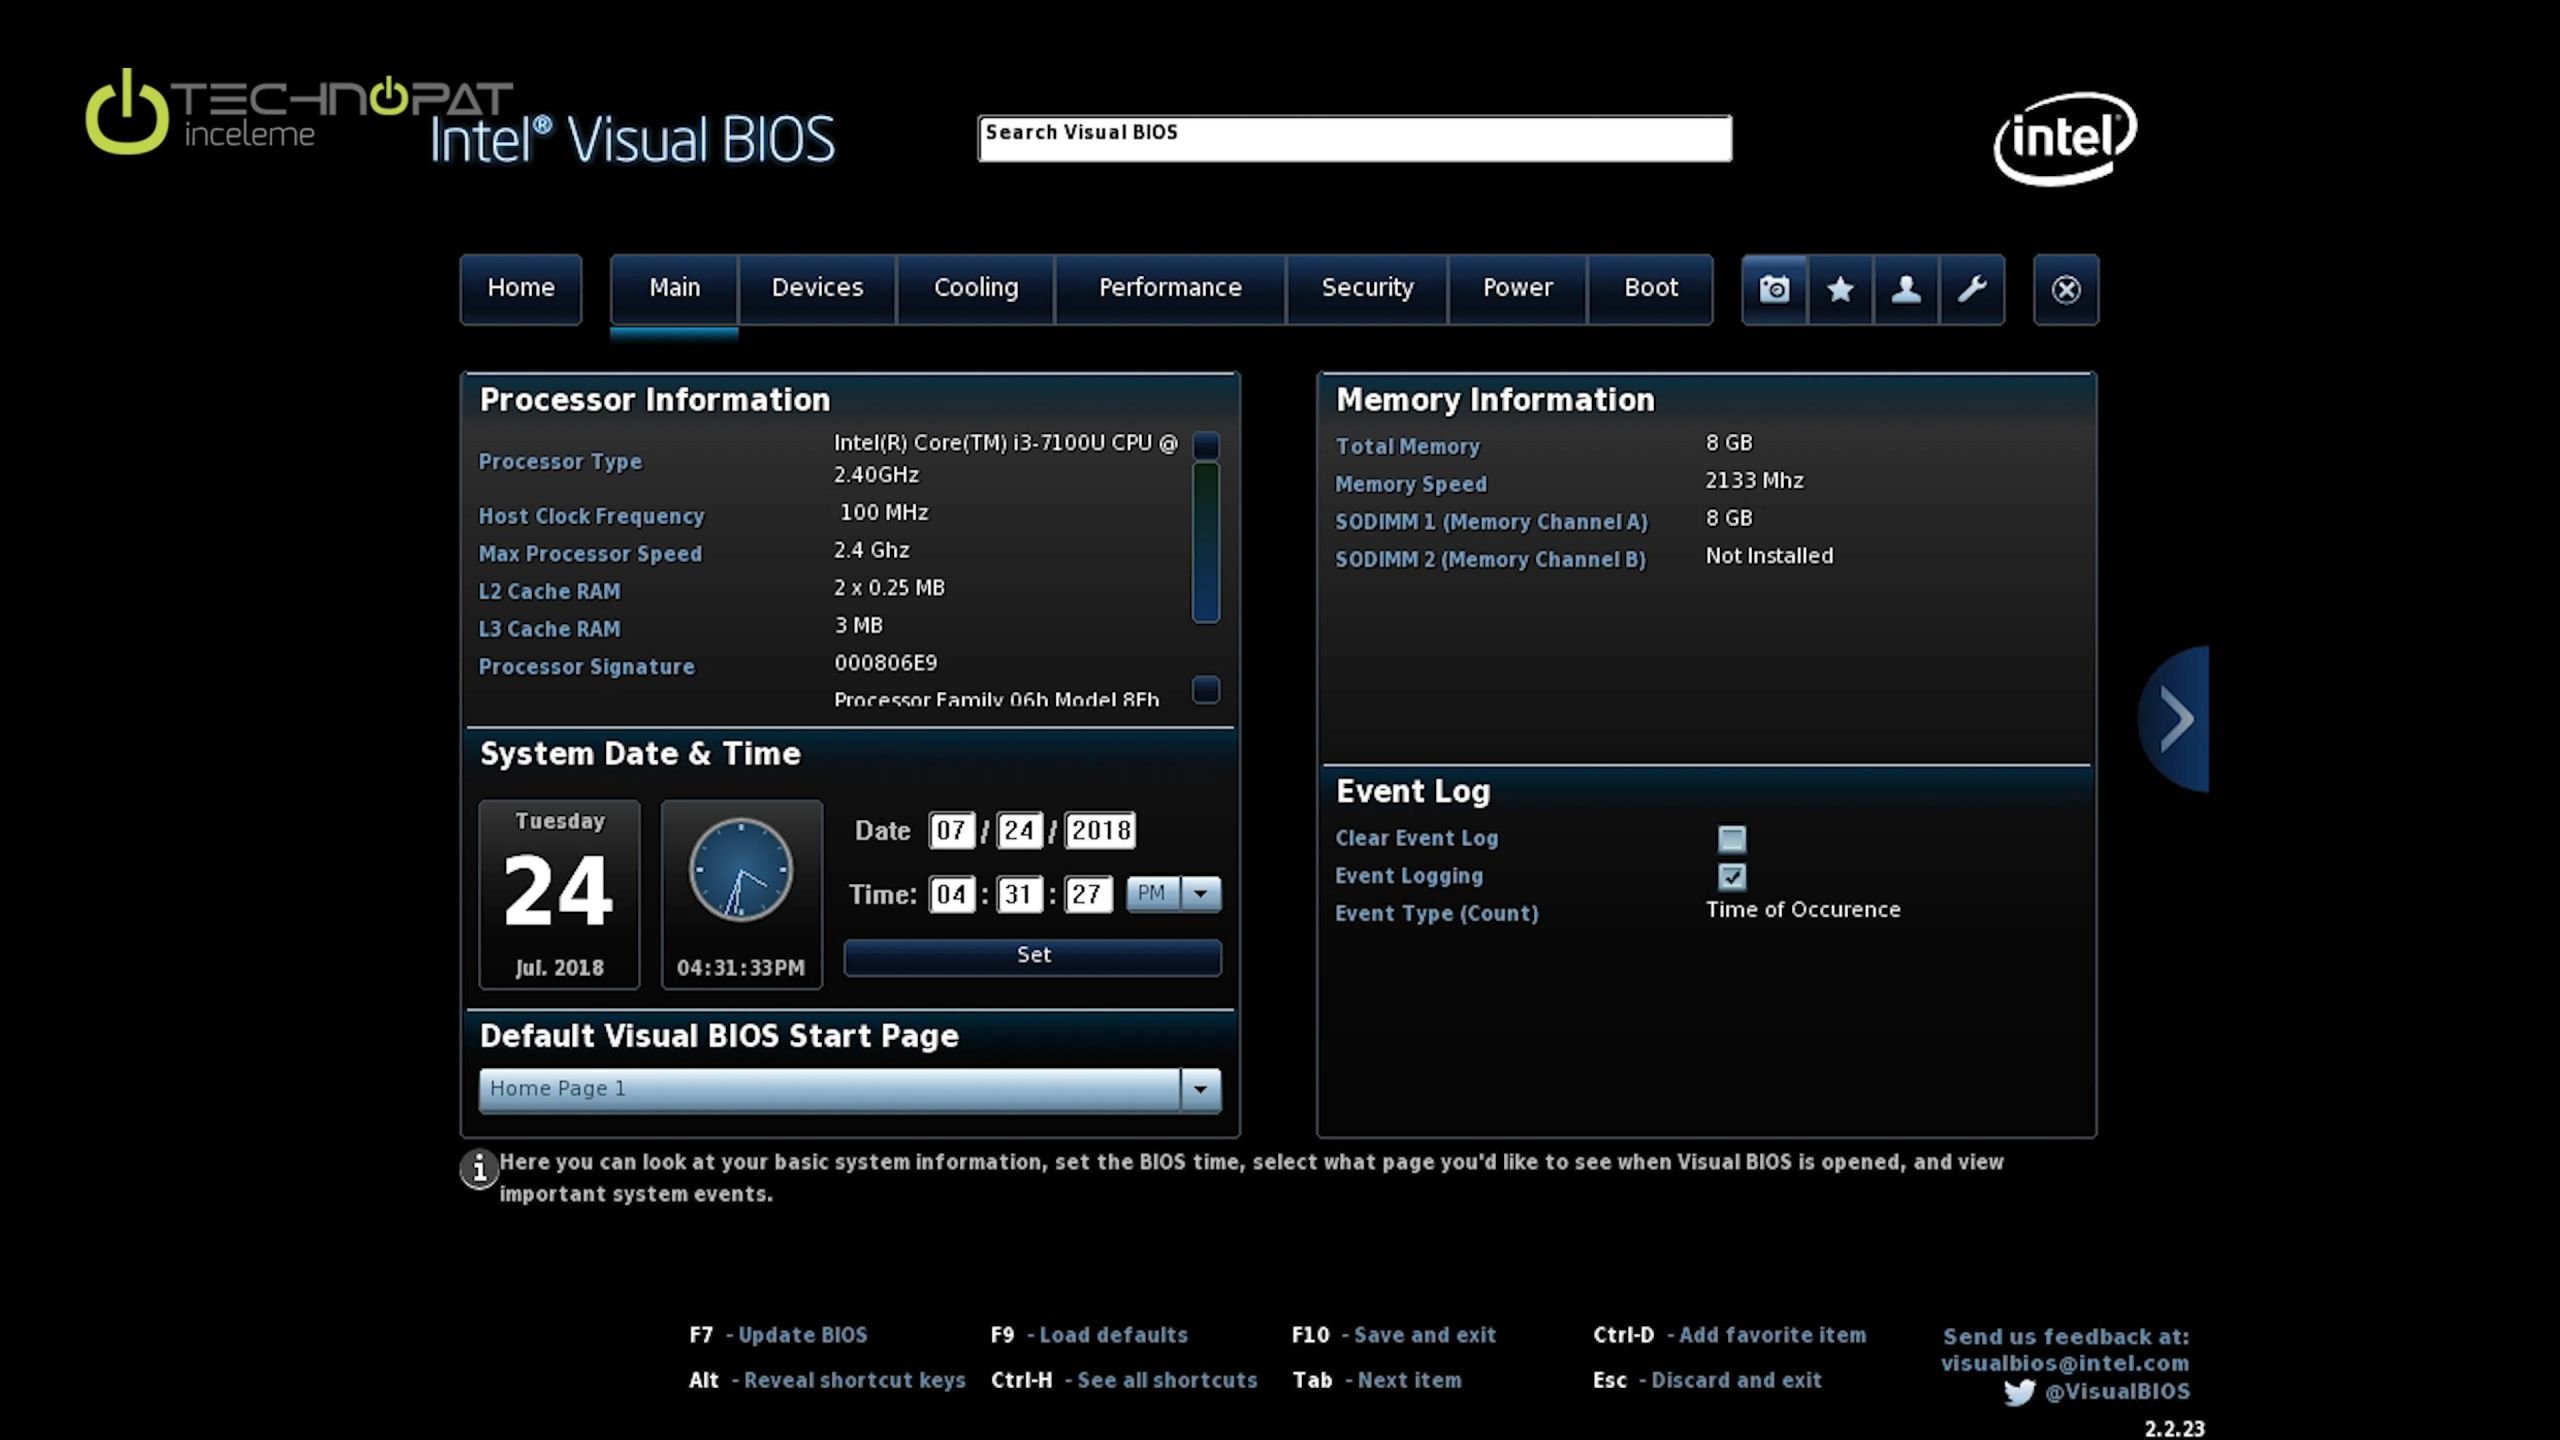Open the favorites star icon
Viewport: 2560px width, 1440px height.
point(1840,290)
